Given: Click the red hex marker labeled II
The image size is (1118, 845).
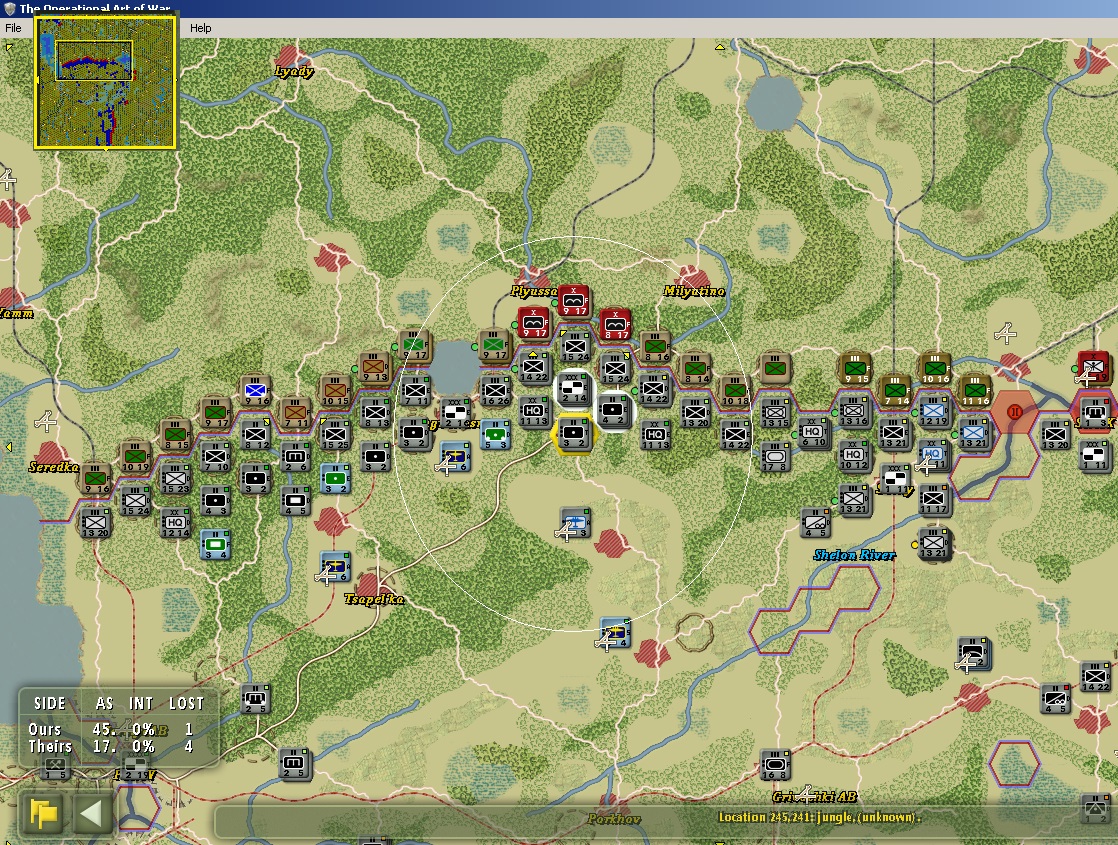Looking at the screenshot, I should pyautogui.click(x=1014, y=412).
